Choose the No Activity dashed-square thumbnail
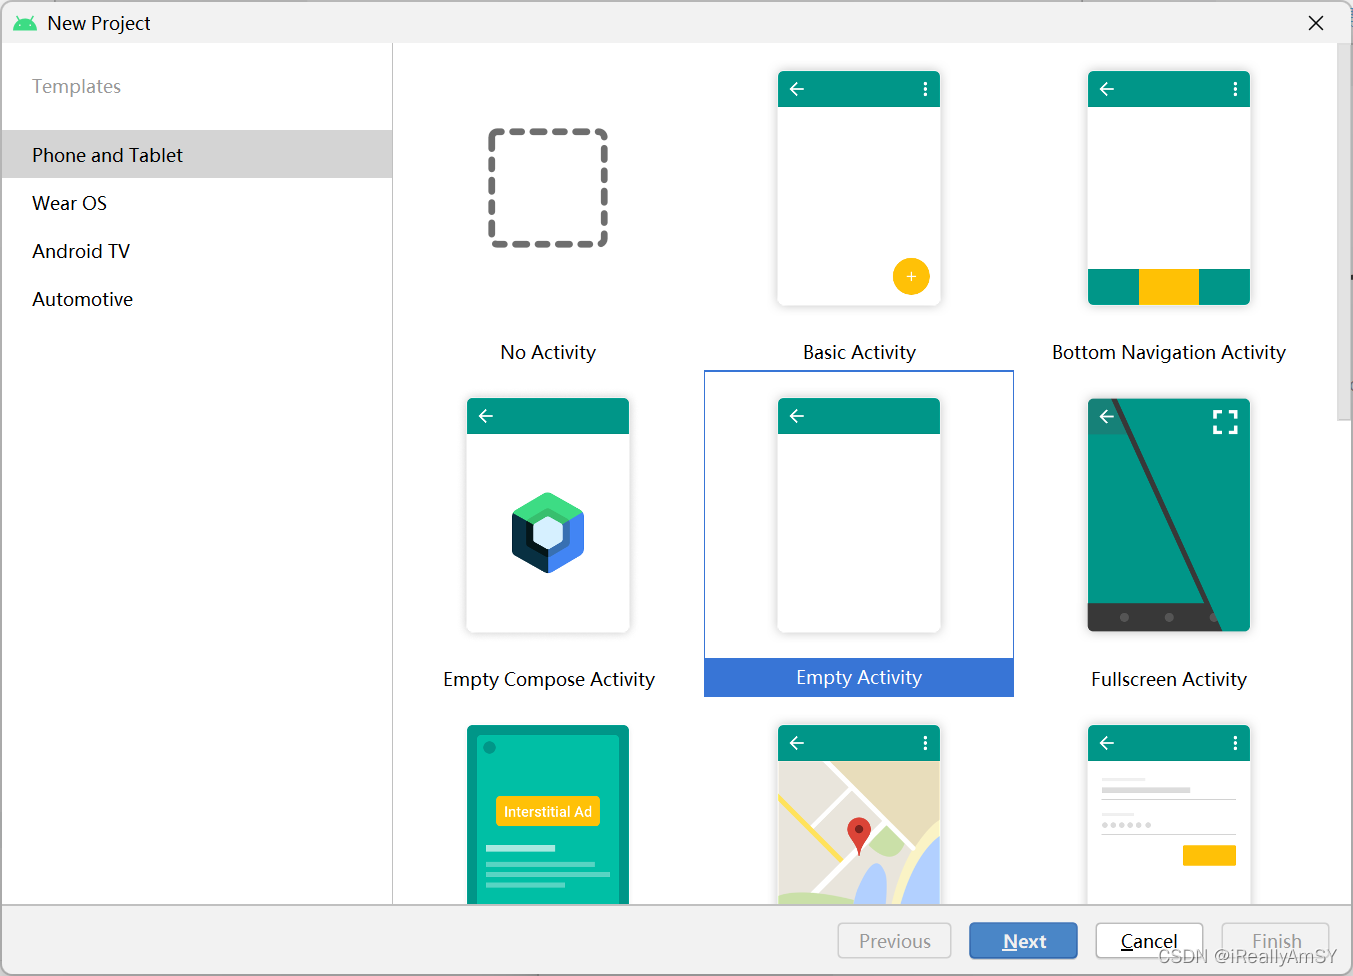The image size is (1353, 976). tap(548, 188)
